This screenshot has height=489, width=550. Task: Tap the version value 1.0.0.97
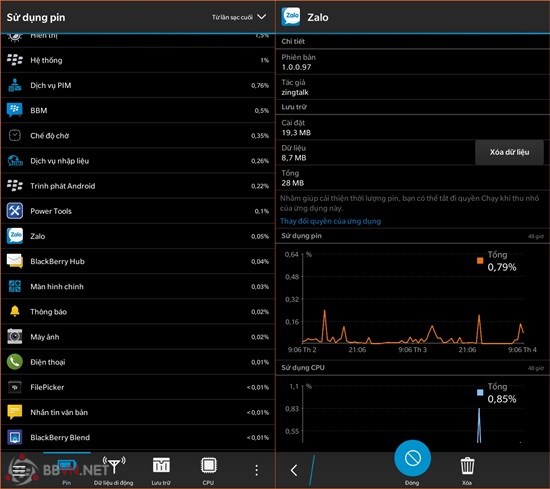(x=296, y=67)
